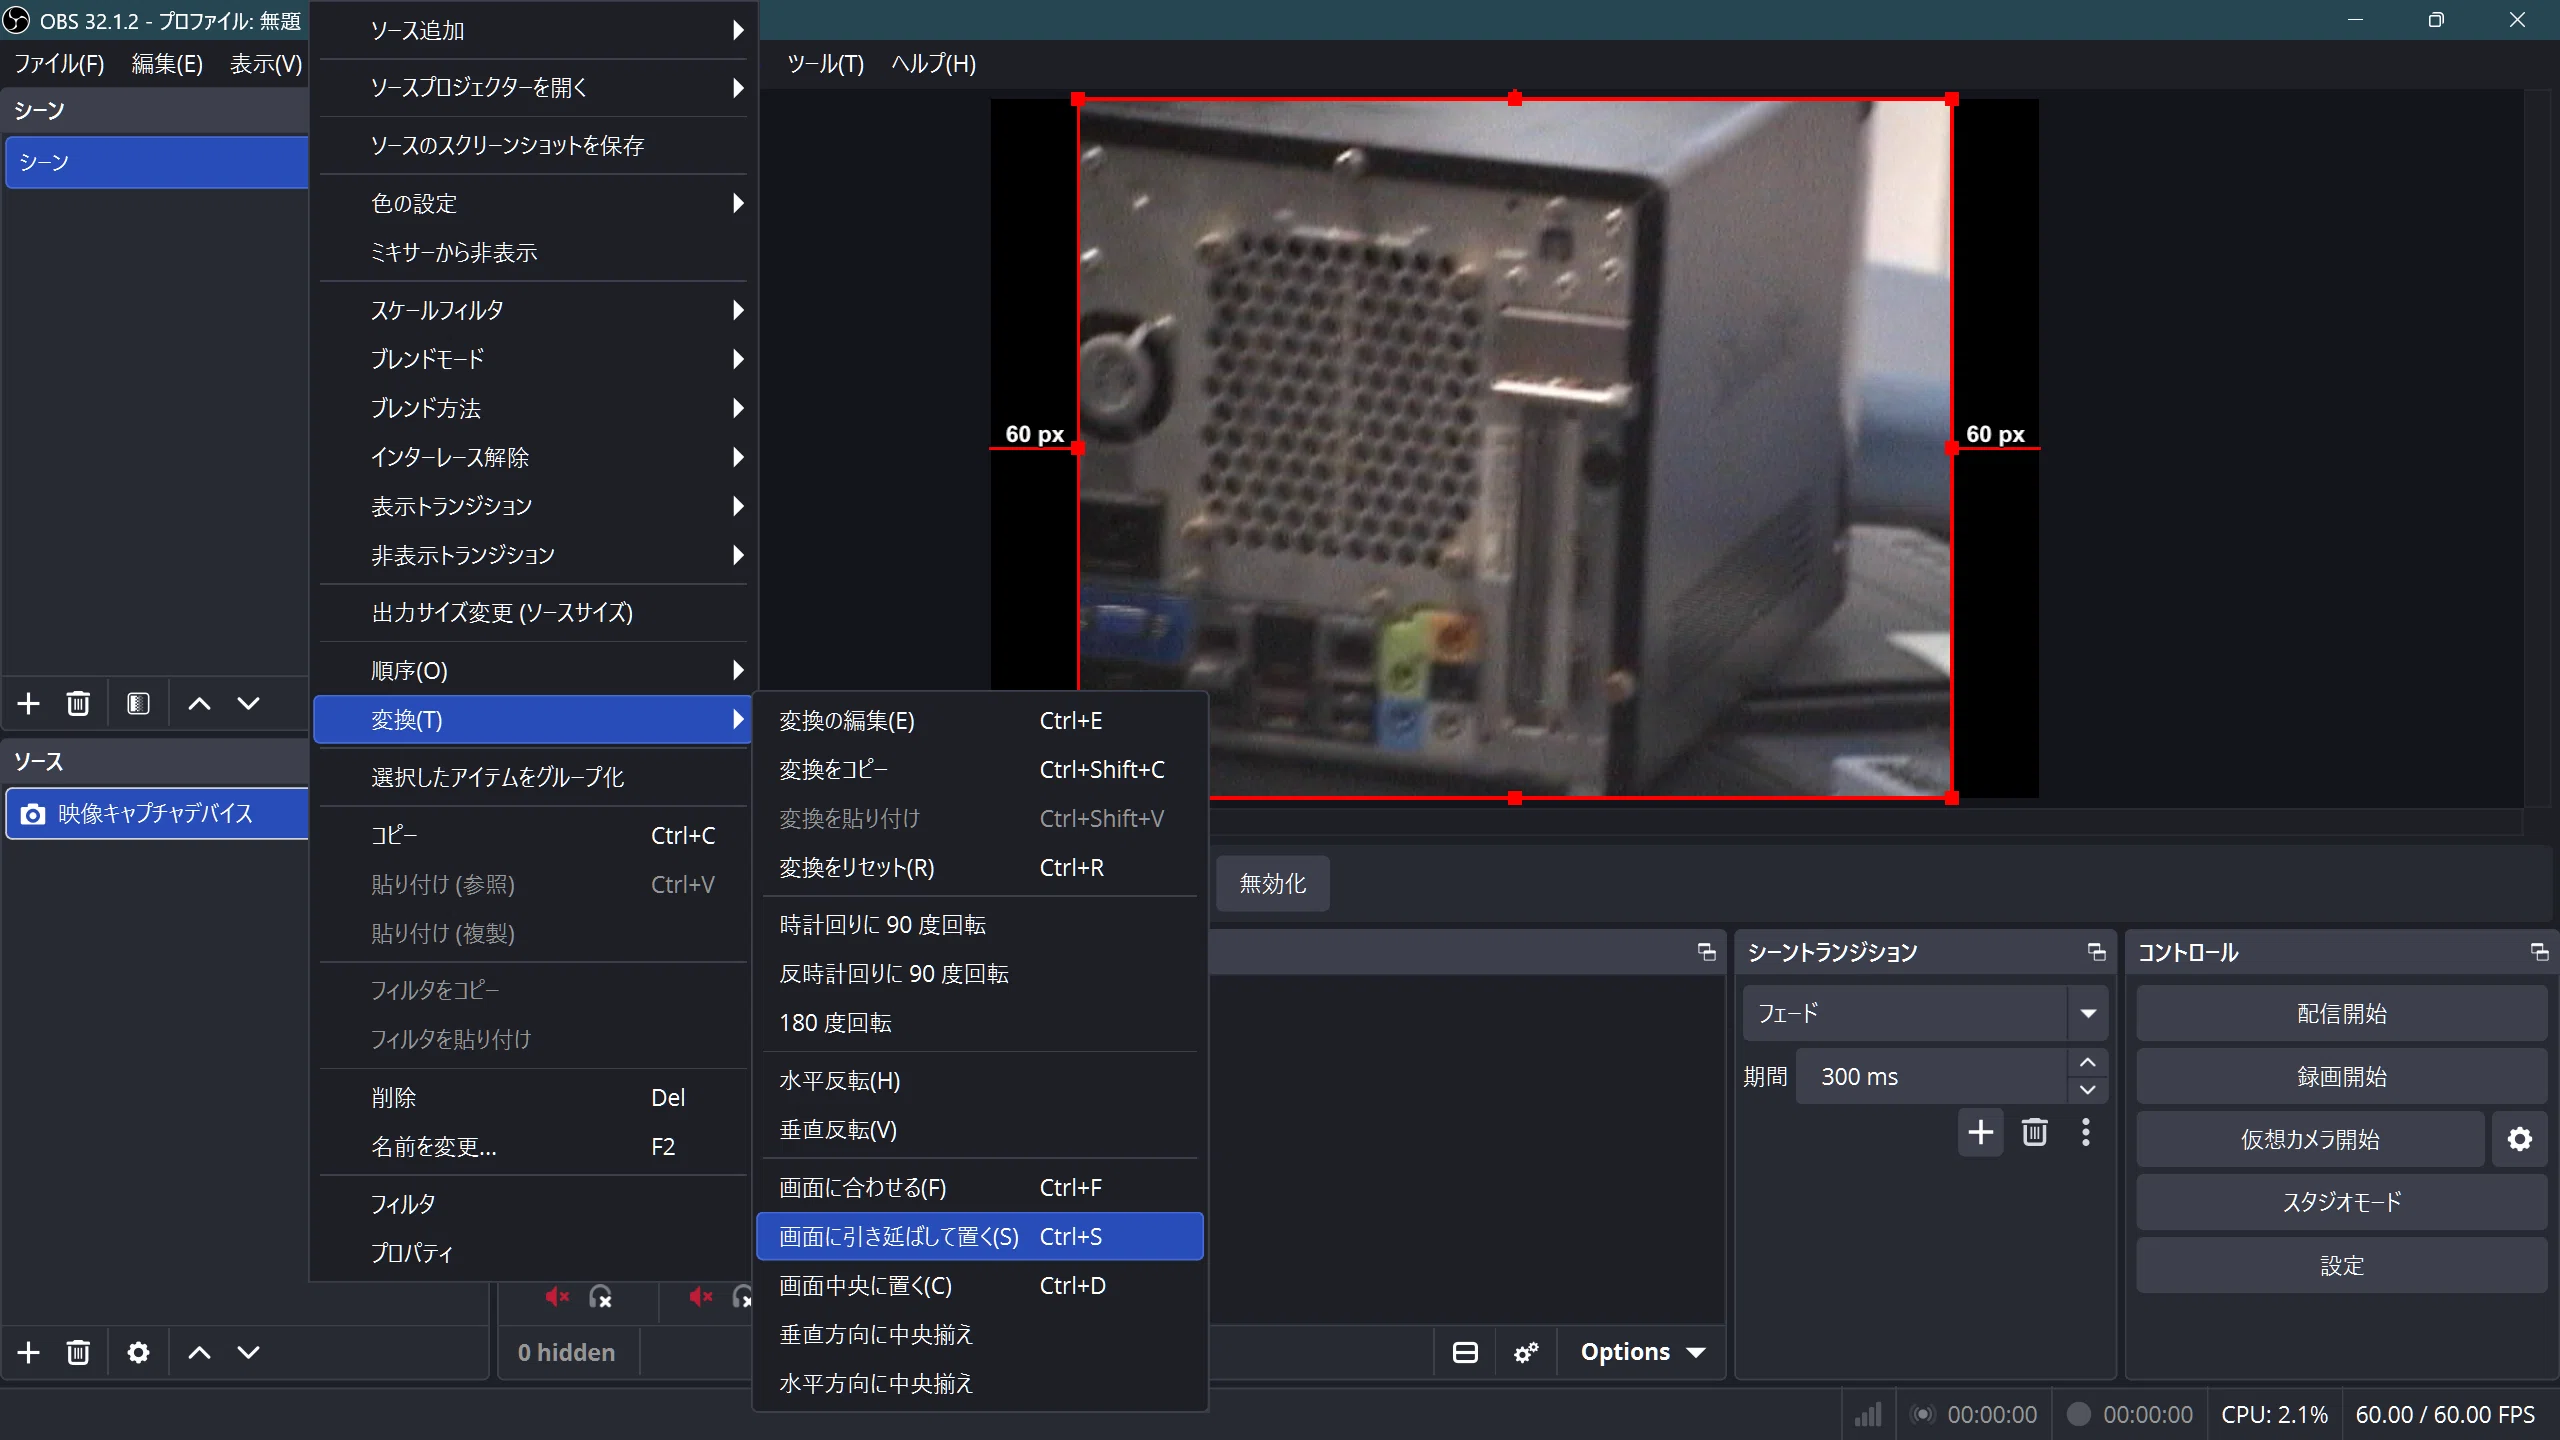Toggle mixer layout icon beside Options
The width and height of the screenshot is (2560, 1440).
coord(1465,1353)
